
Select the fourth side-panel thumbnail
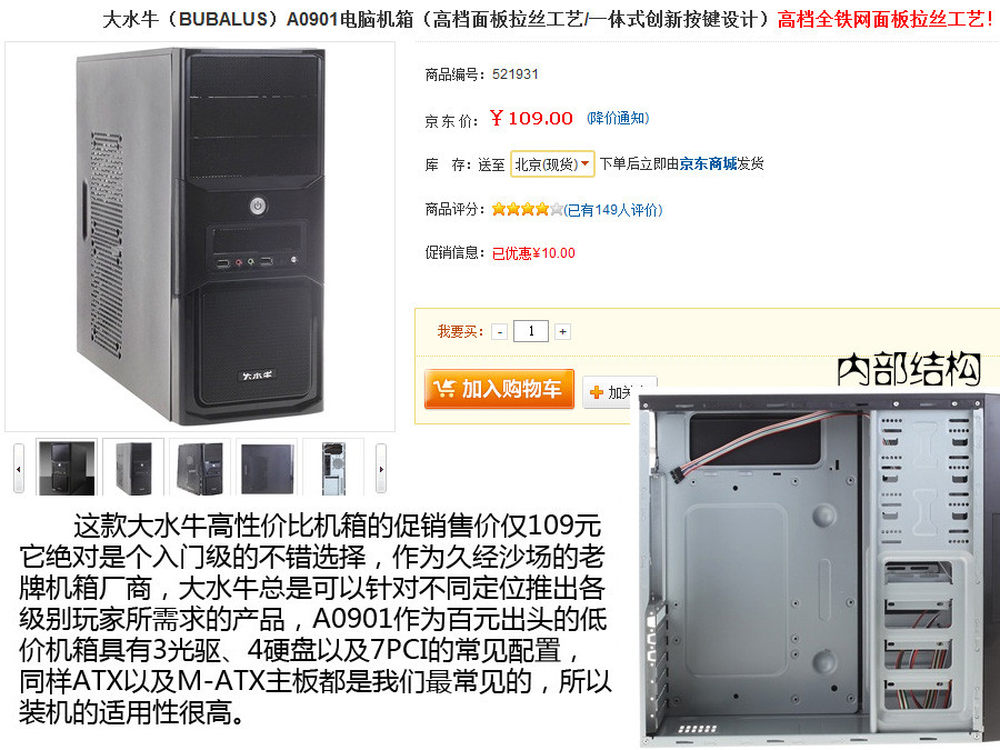click(x=267, y=467)
